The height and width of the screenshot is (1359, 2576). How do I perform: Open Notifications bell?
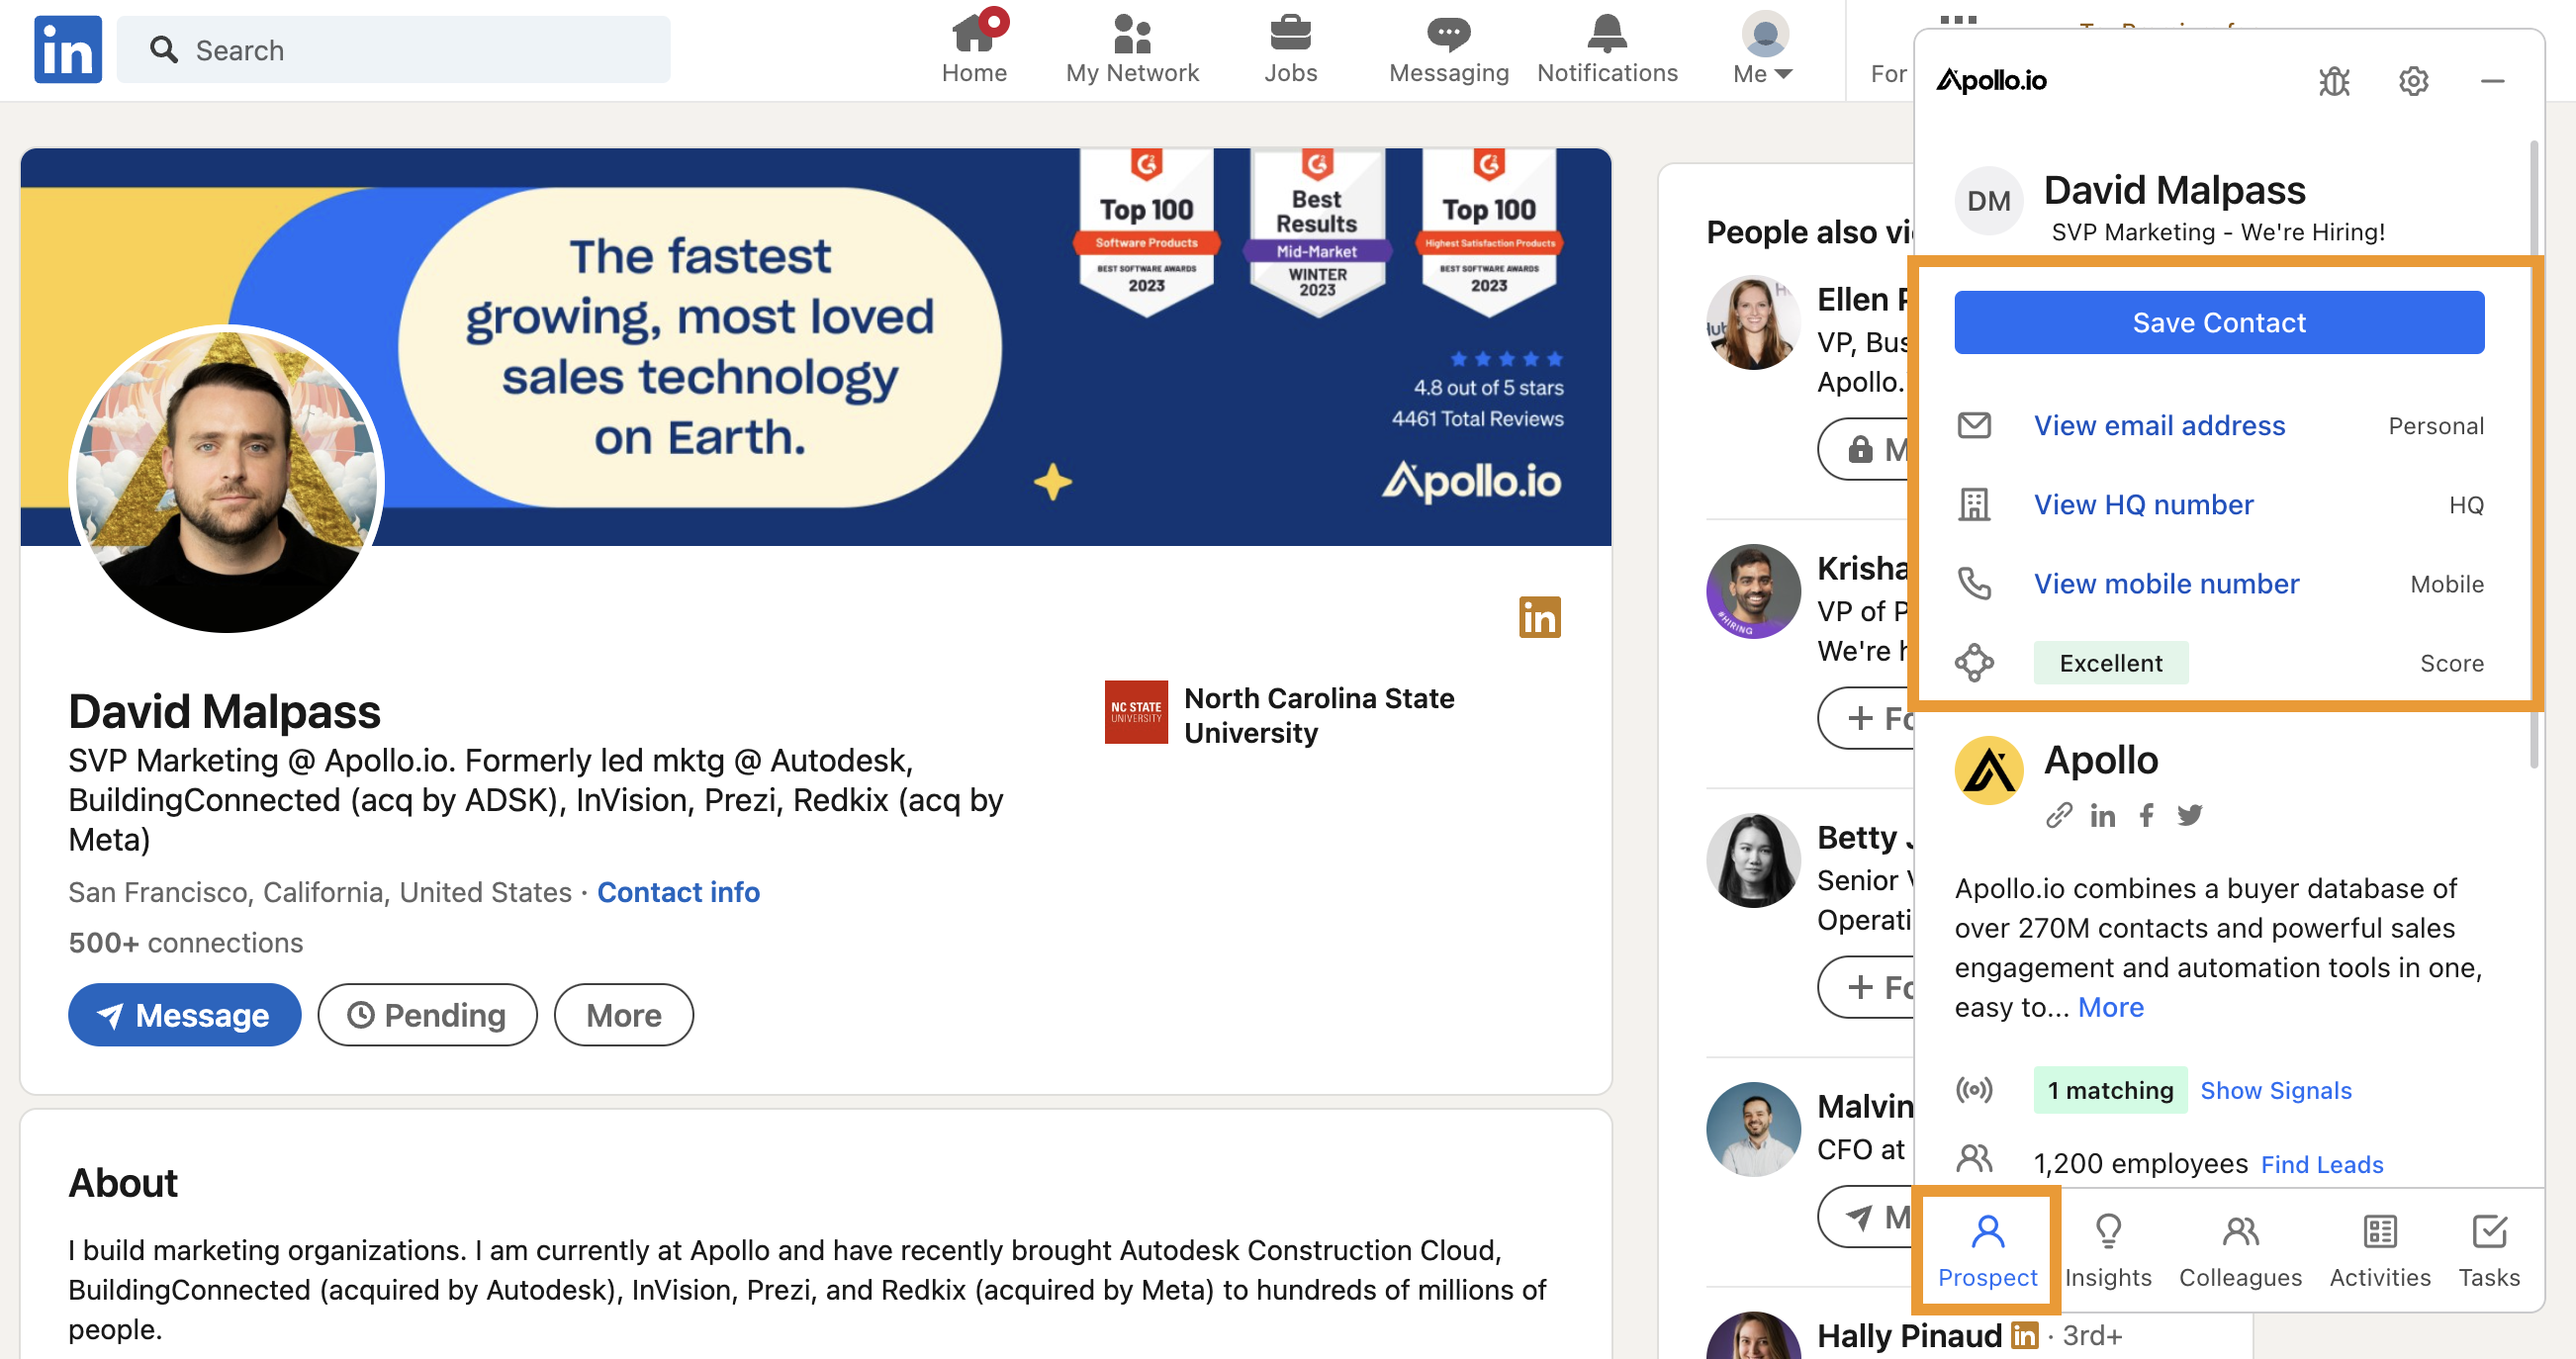1607,48
